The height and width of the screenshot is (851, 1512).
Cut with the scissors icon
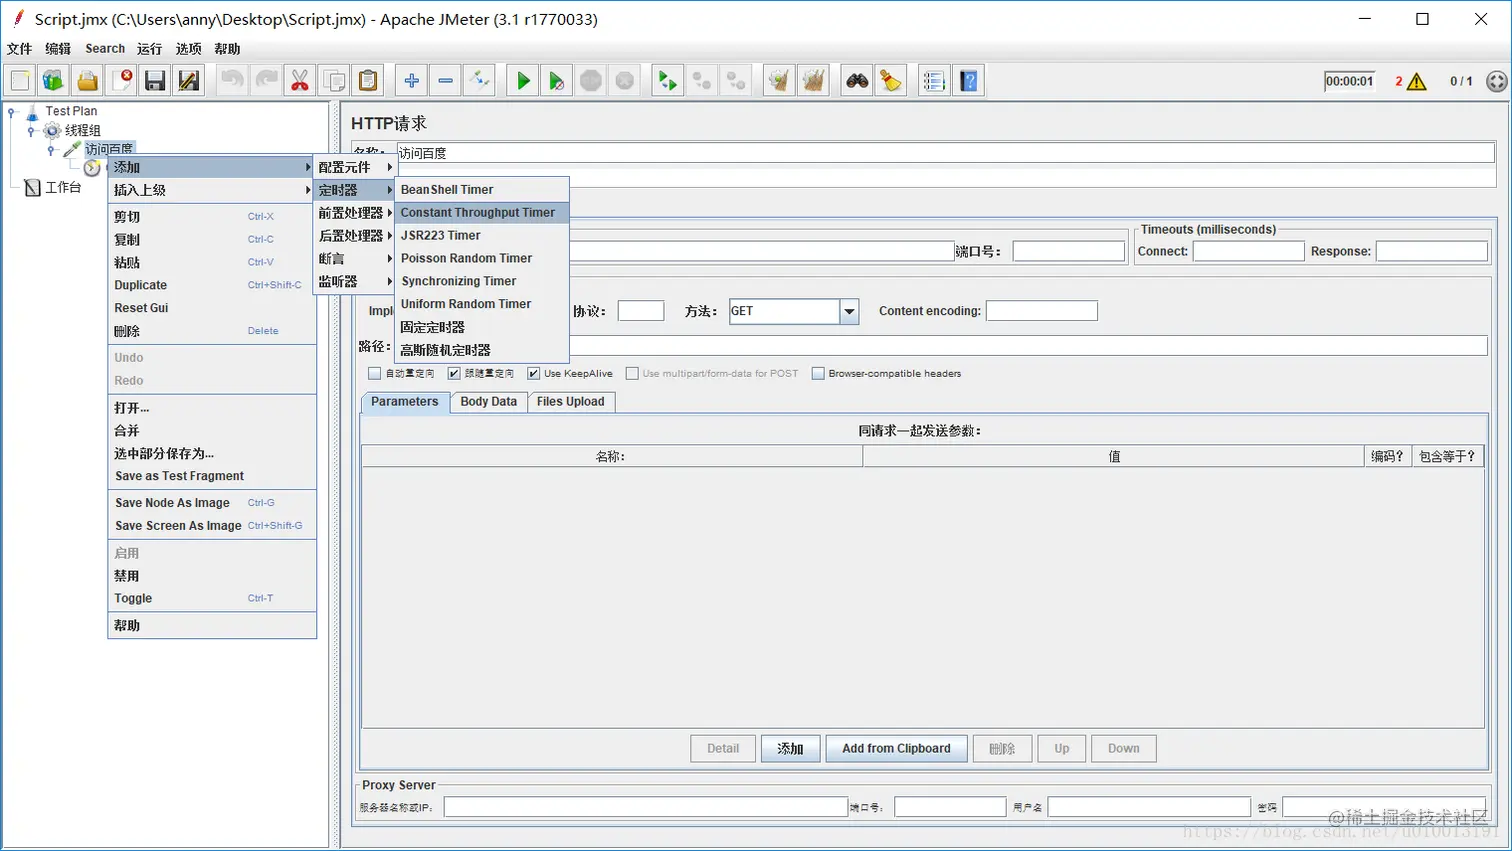click(x=300, y=81)
